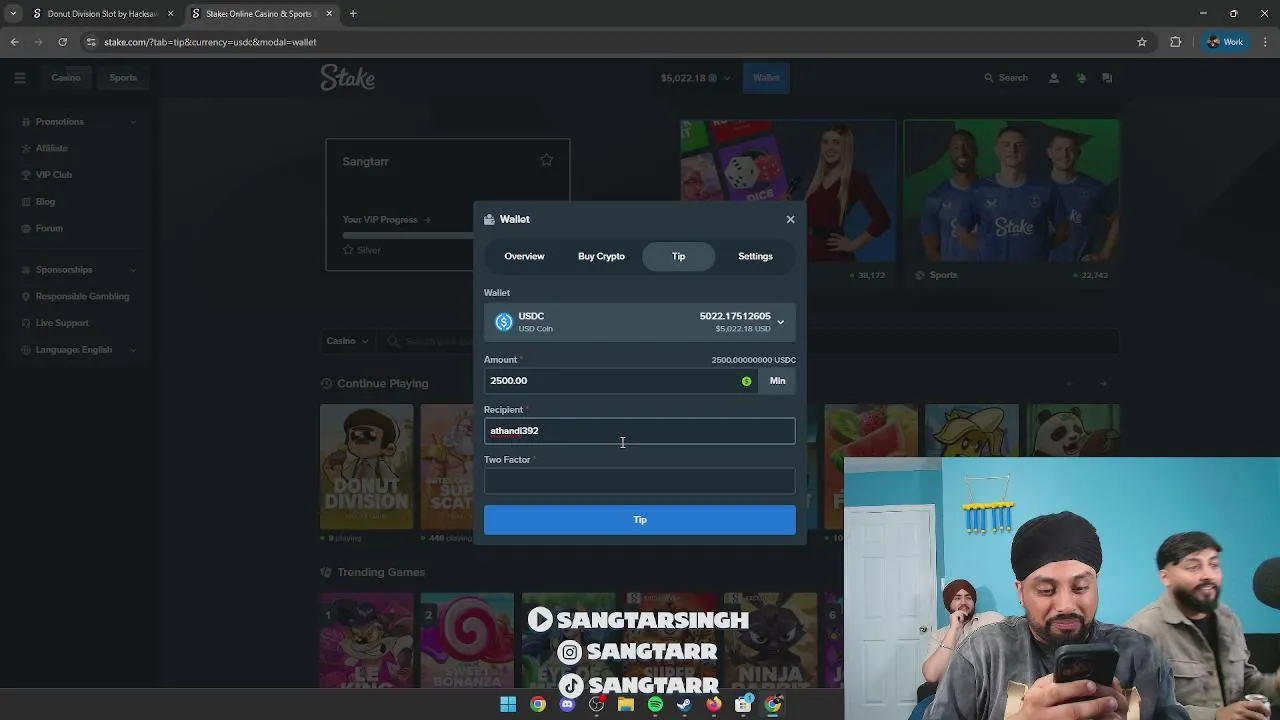Reload the current page
The height and width of the screenshot is (720, 1280).
pyautogui.click(x=62, y=42)
